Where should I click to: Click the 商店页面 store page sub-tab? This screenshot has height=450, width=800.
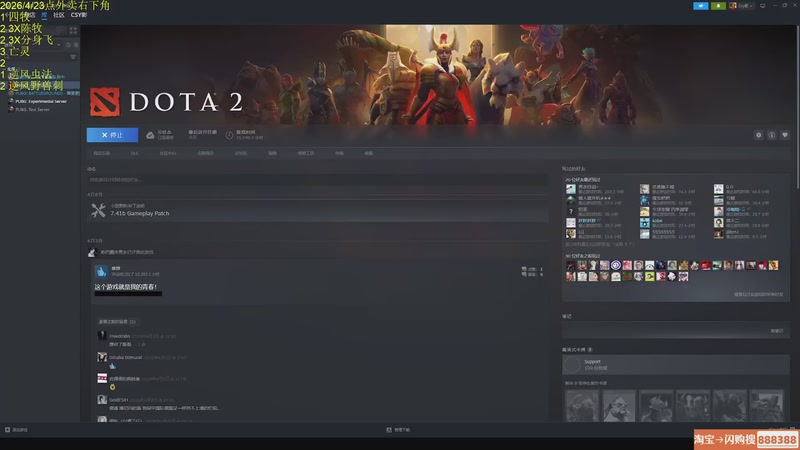[x=102, y=153]
